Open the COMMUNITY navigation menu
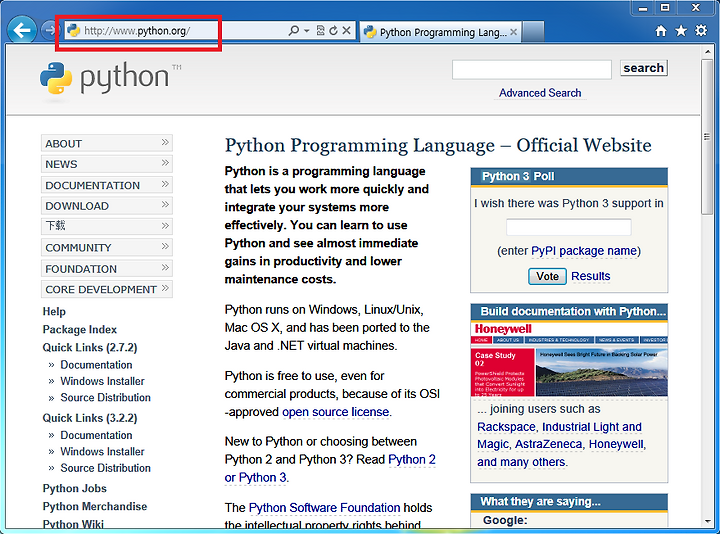The width and height of the screenshot is (720, 534). (107, 247)
